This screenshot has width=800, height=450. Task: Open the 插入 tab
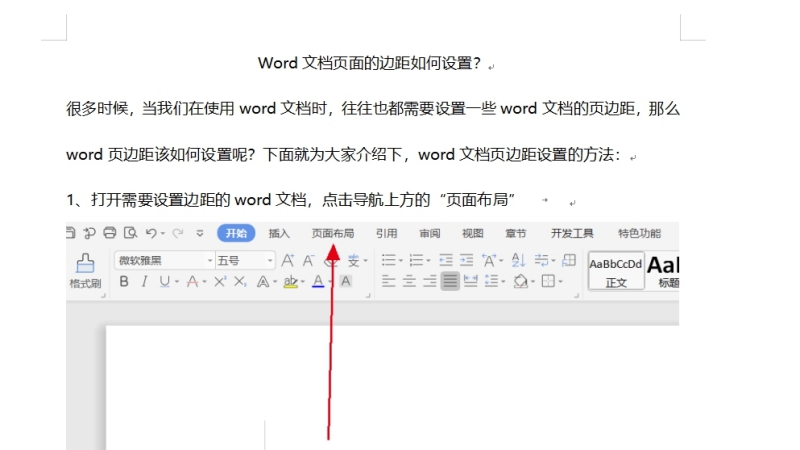click(279, 234)
